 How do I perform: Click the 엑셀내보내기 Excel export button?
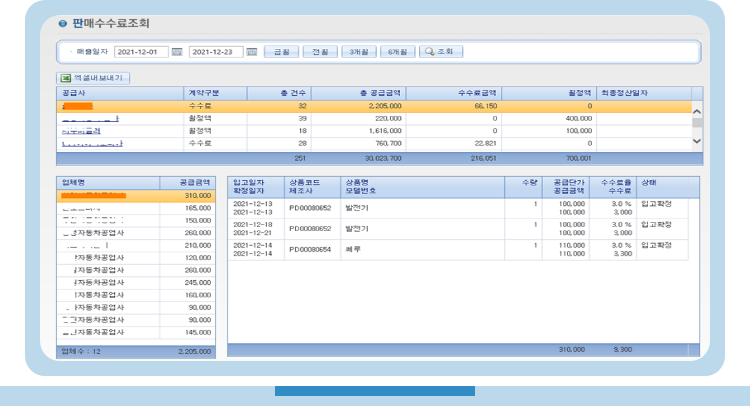(x=93, y=78)
